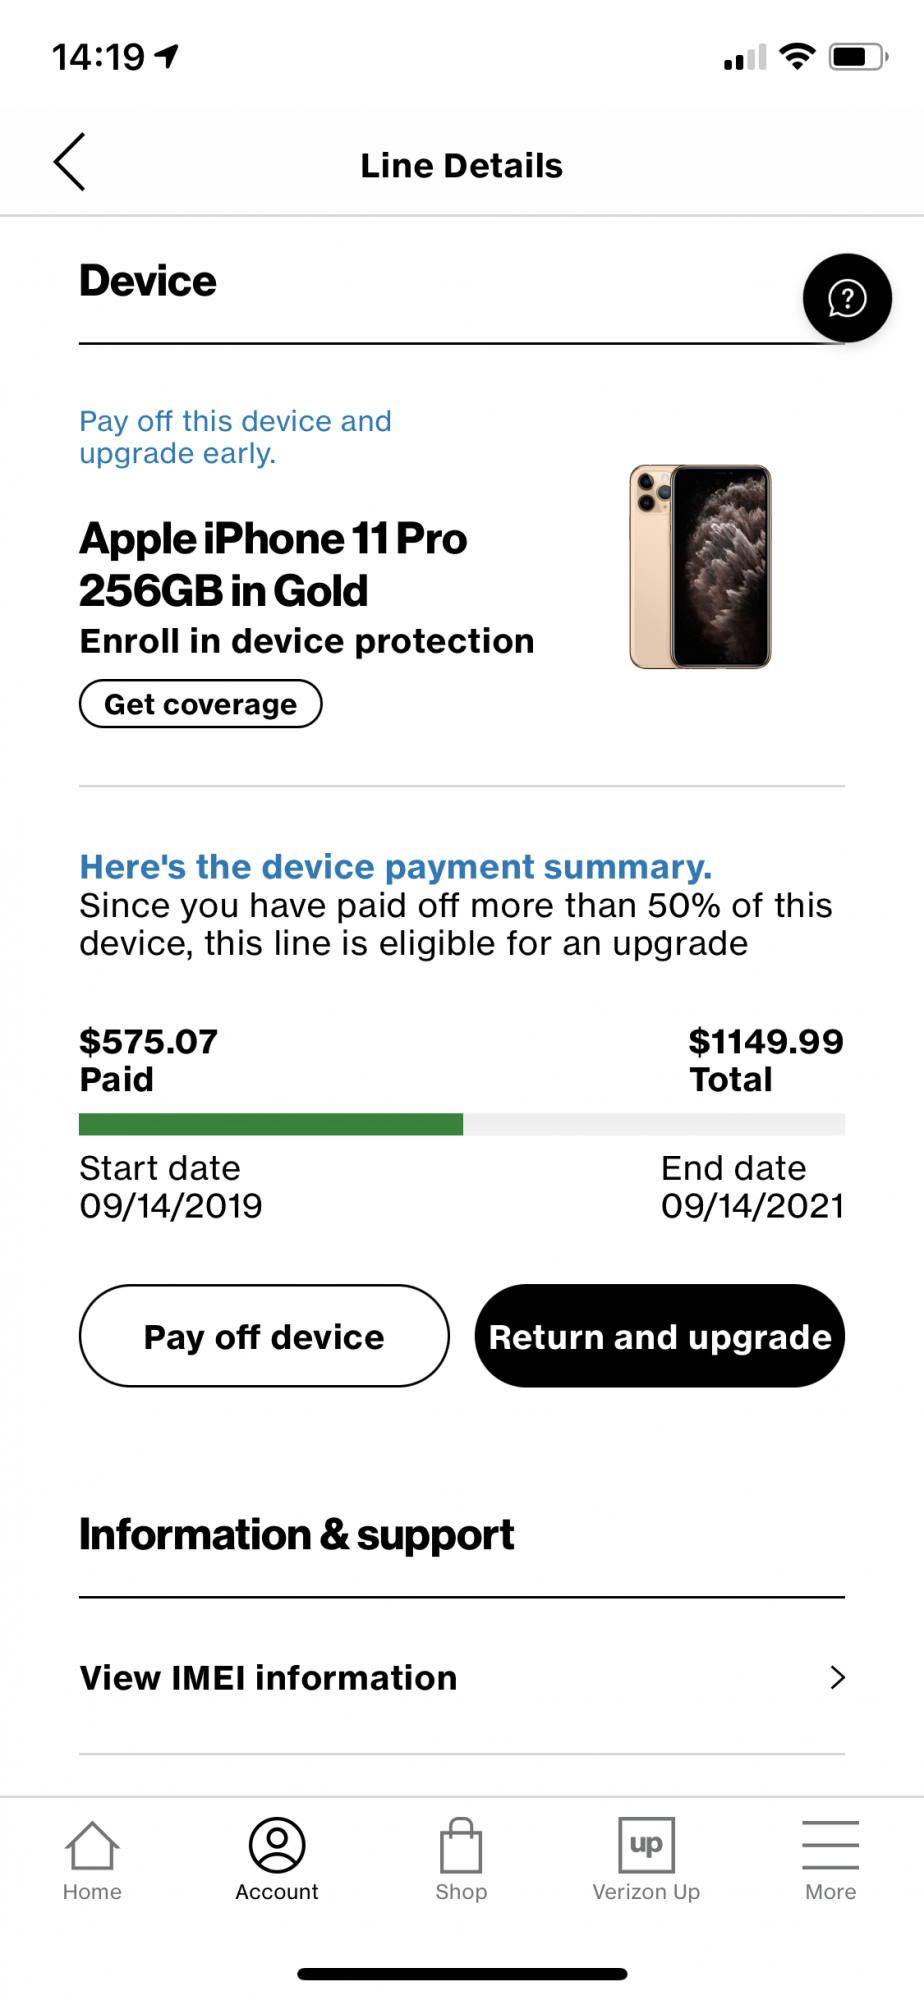The height and width of the screenshot is (2000, 924).
Task: Open the Verizon Up icon
Action: tap(646, 1846)
